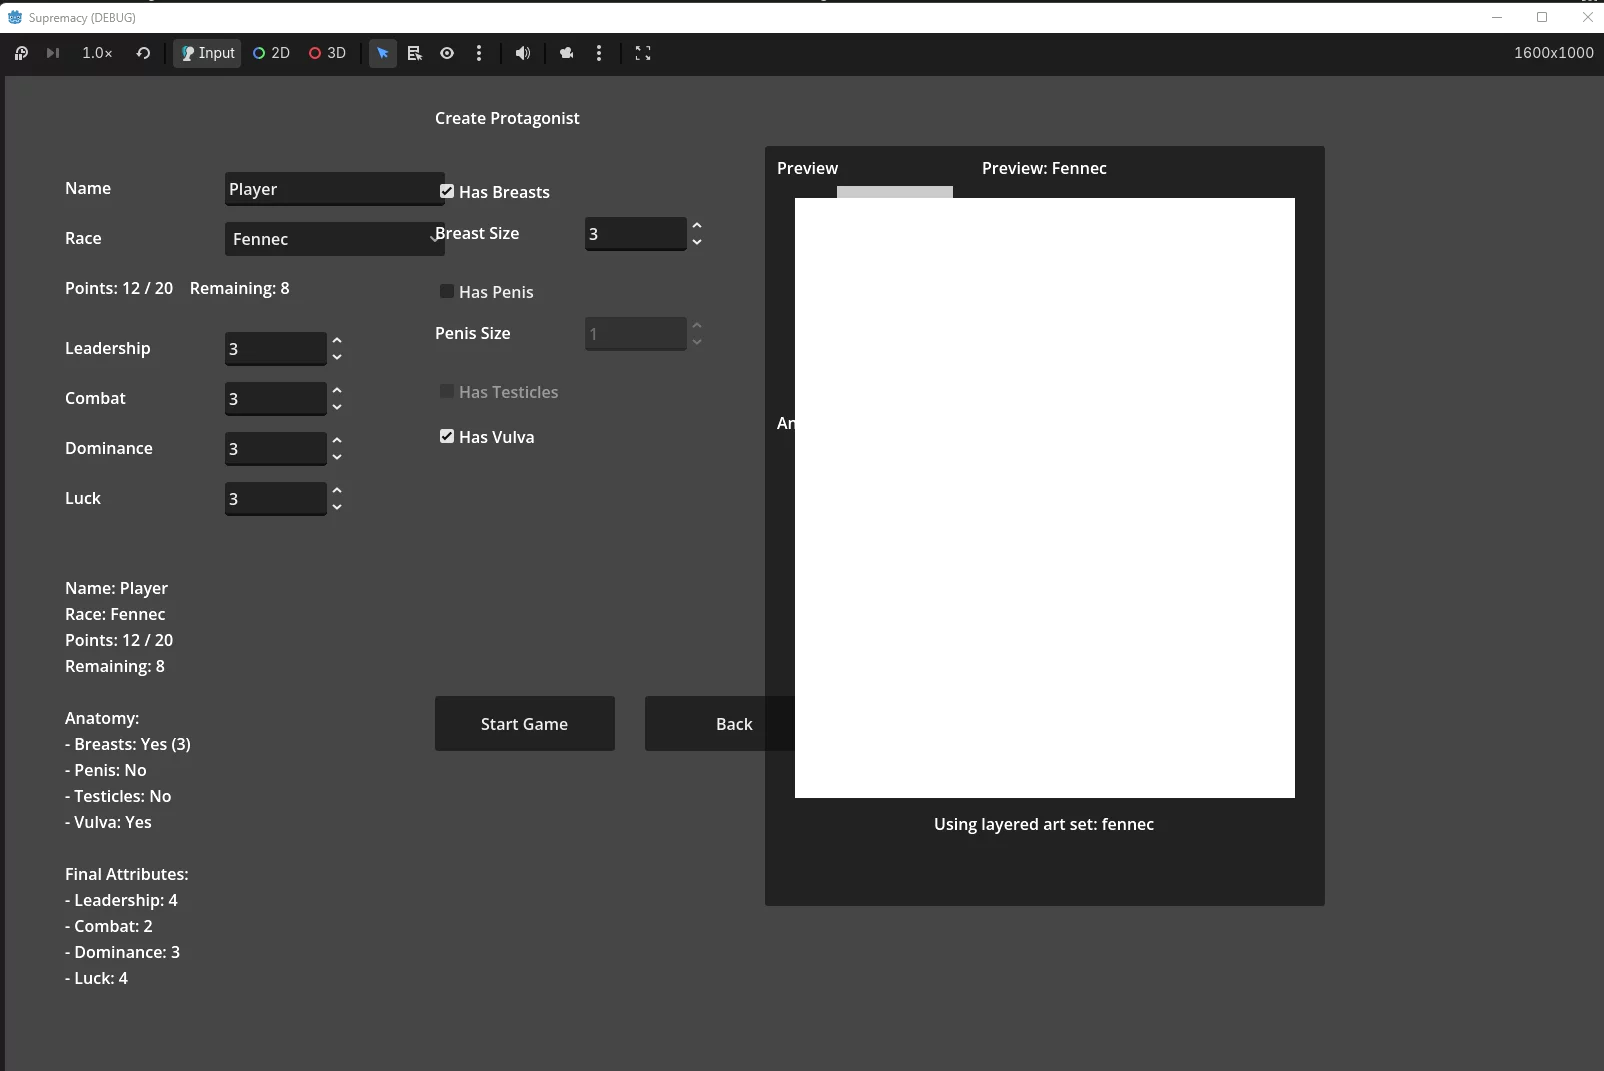Click the Name input field containing Player
Viewport: 1604px width, 1071px height.
334,189
